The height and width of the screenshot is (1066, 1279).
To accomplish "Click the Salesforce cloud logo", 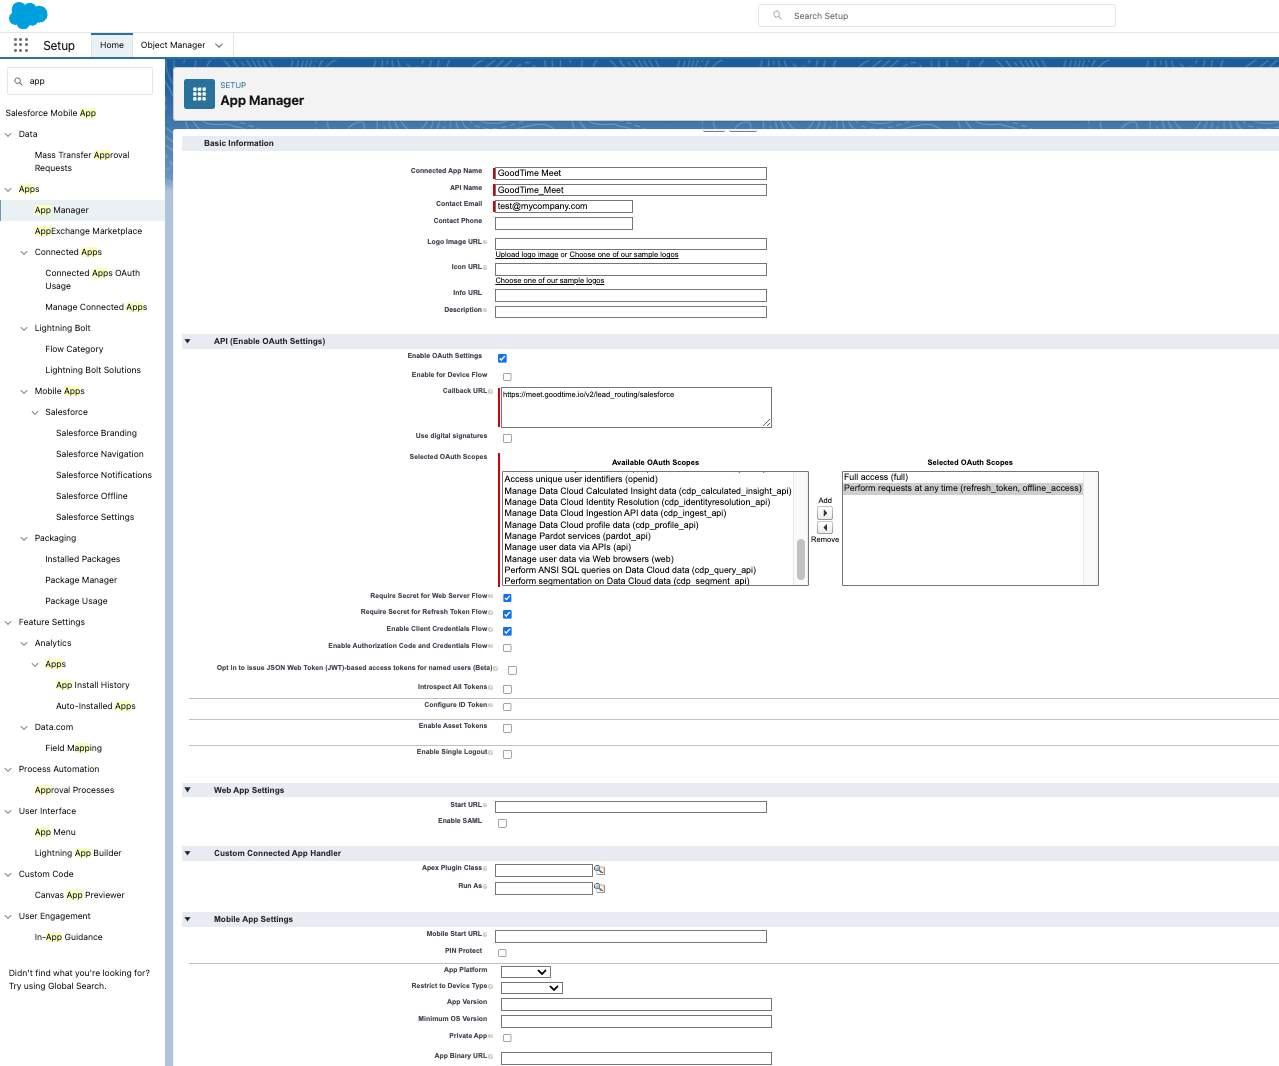I will (x=26, y=15).
